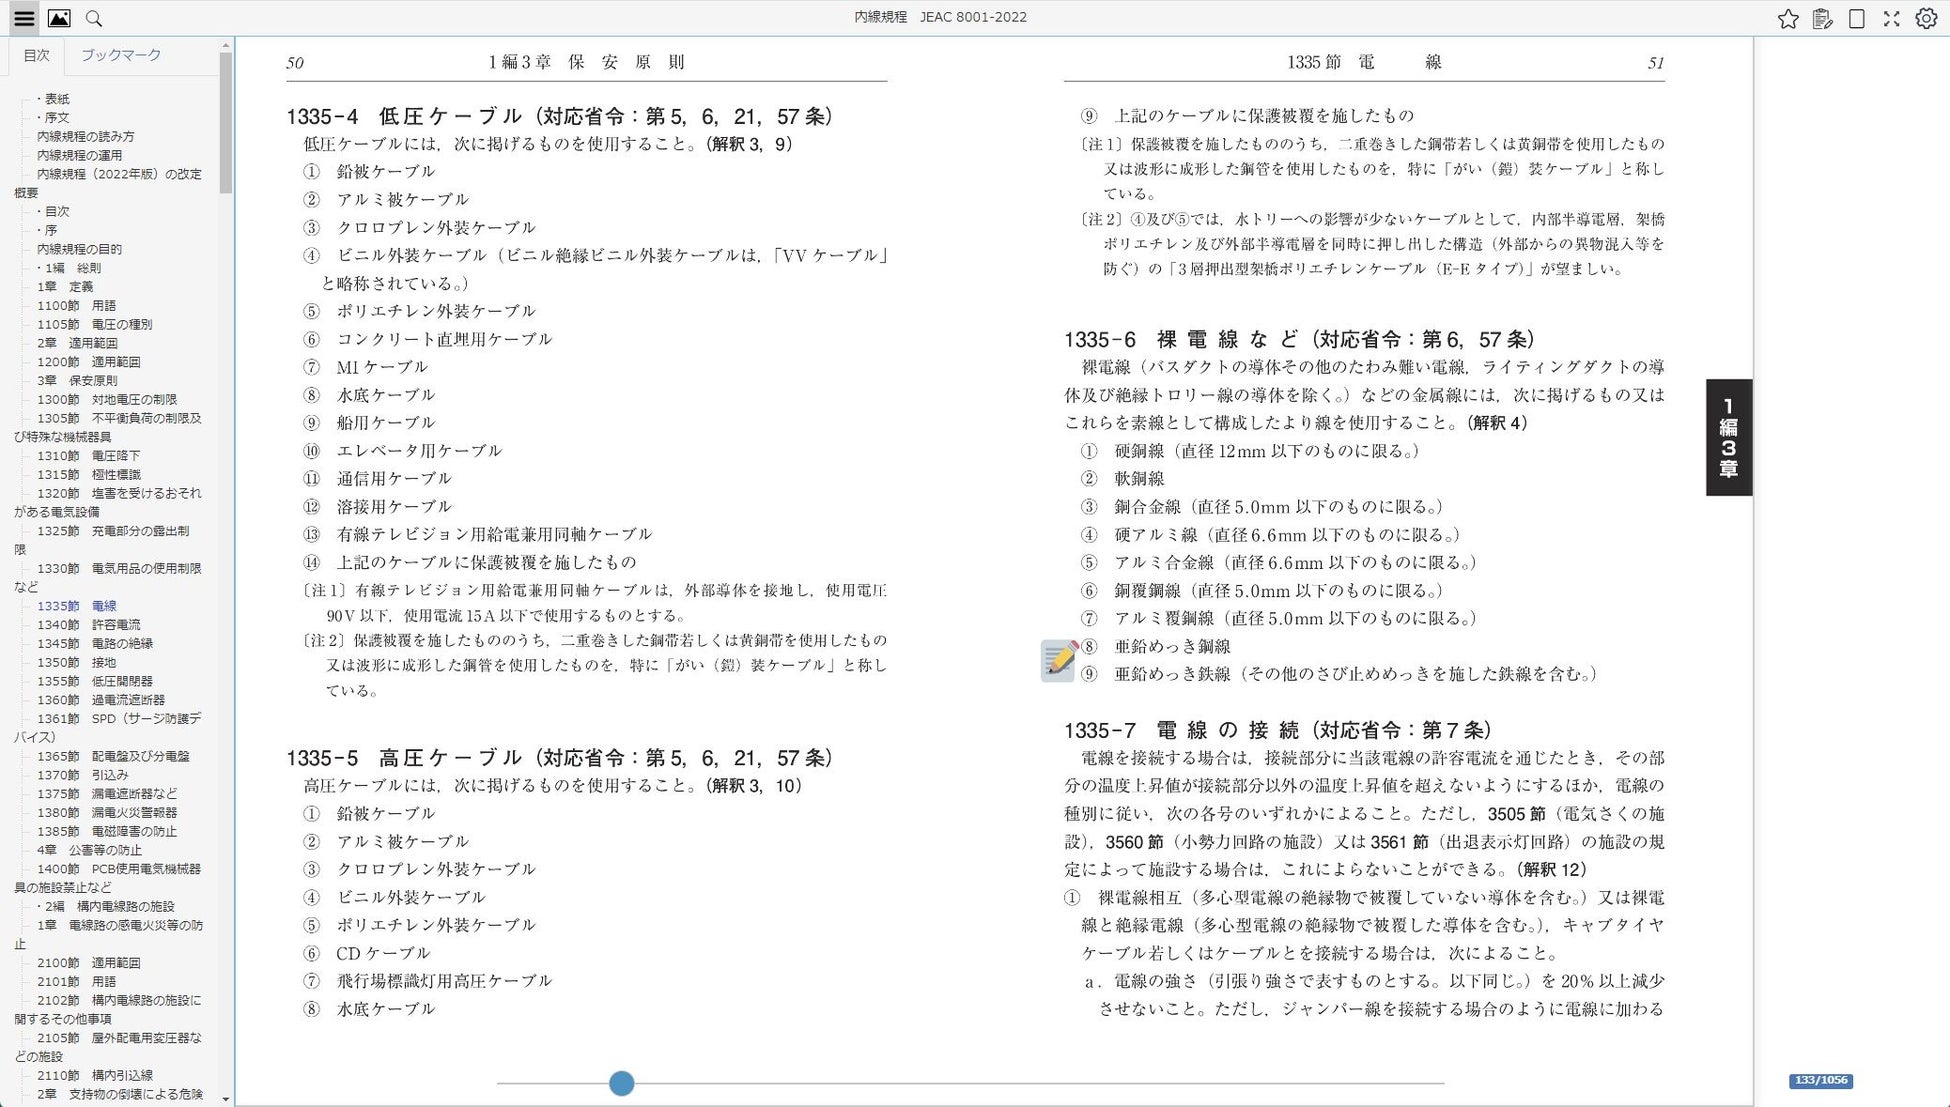Enter fullscreen with the expand arrows icon
This screenshot has width=1950, height=1107.
point(1891,18)
